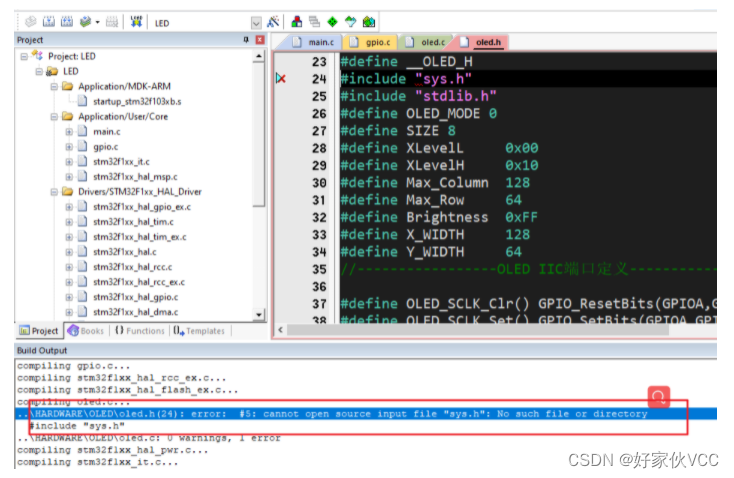734x478 pixels.
Task: Click the error marker on line 24
Action: (x=281, y=79)
